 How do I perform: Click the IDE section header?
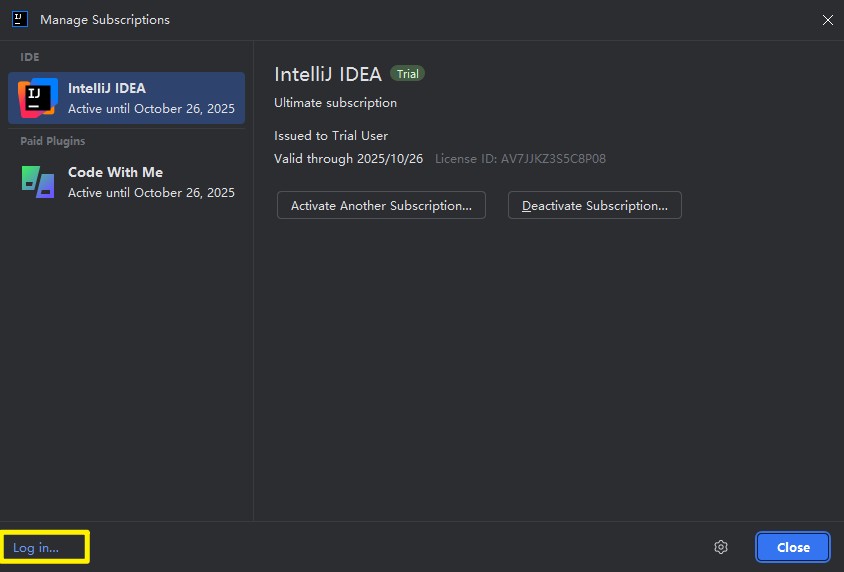pos(30,57)
